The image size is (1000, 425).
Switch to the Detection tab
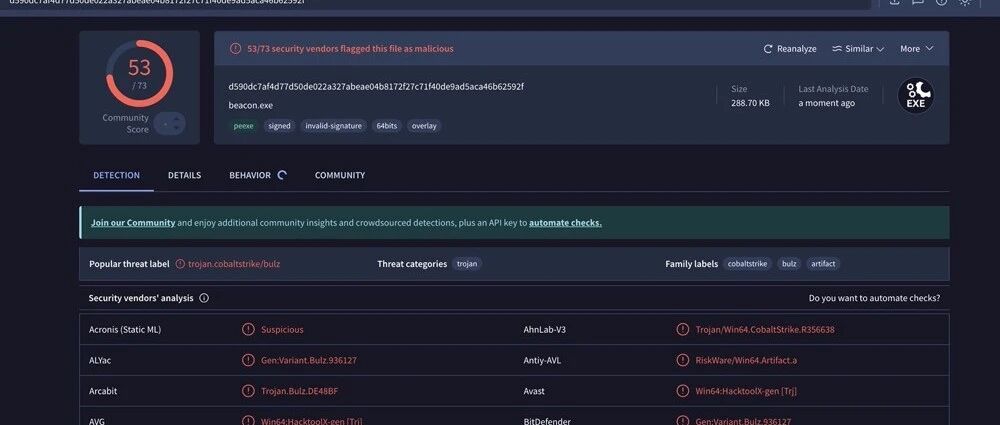pyautogui.click(x=117, y=175)
